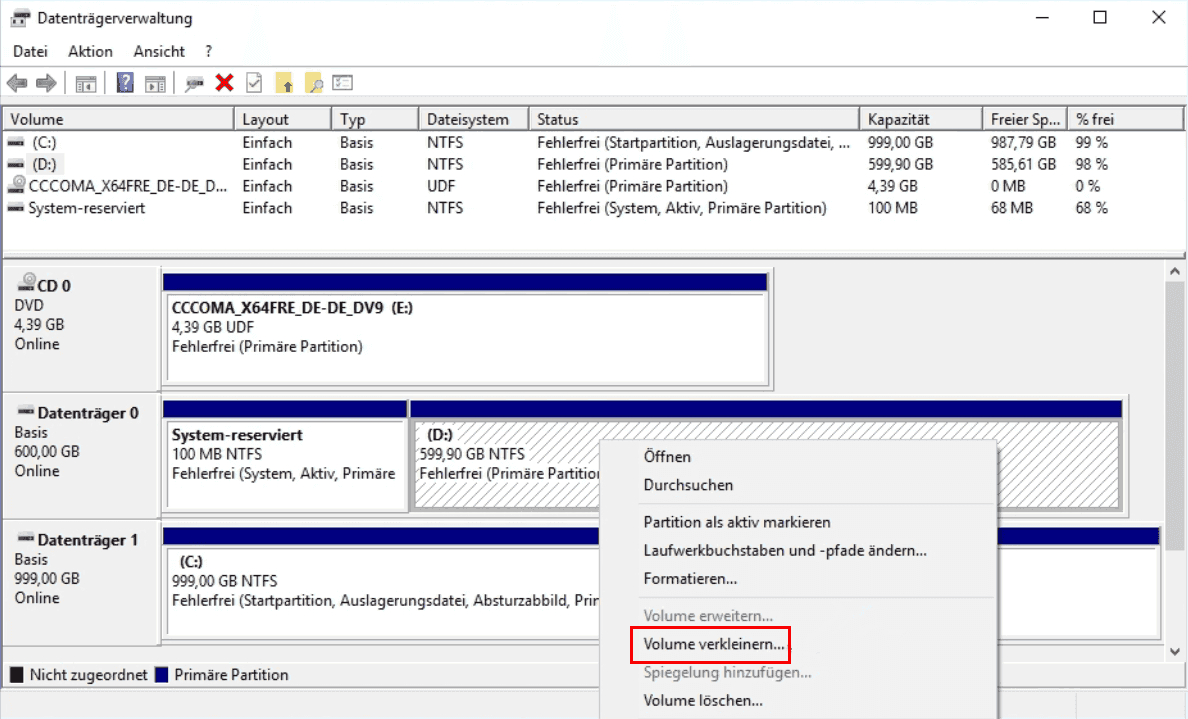
Task: Click the Datenträgerverwaltung title bar app icon
Action: point(20,18)
